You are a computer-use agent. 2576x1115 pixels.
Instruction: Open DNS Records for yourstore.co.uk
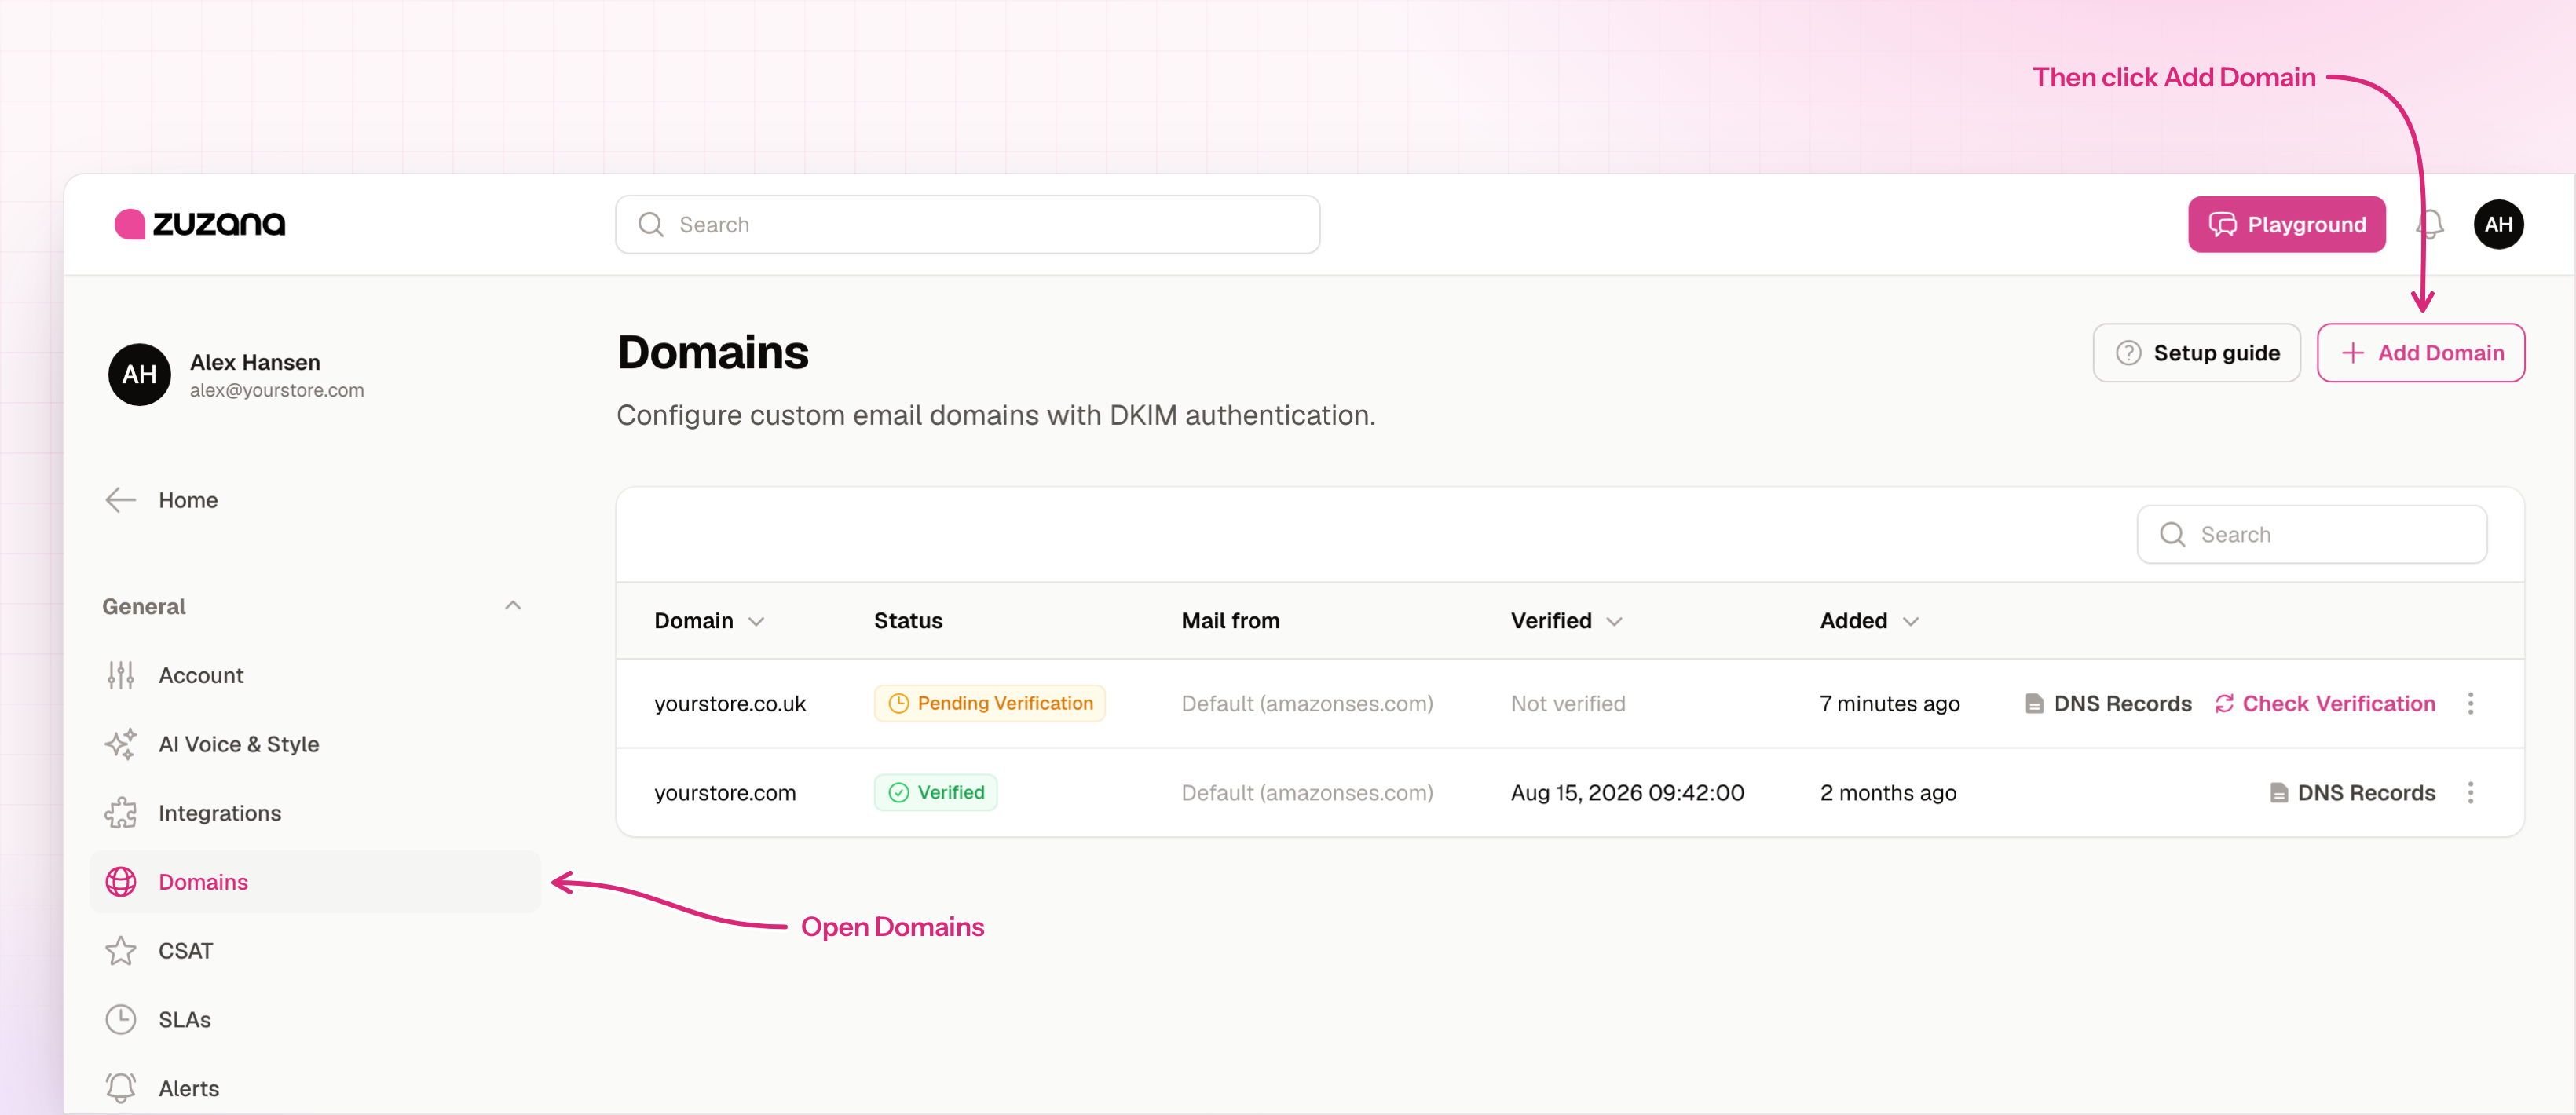(2108, 704)
